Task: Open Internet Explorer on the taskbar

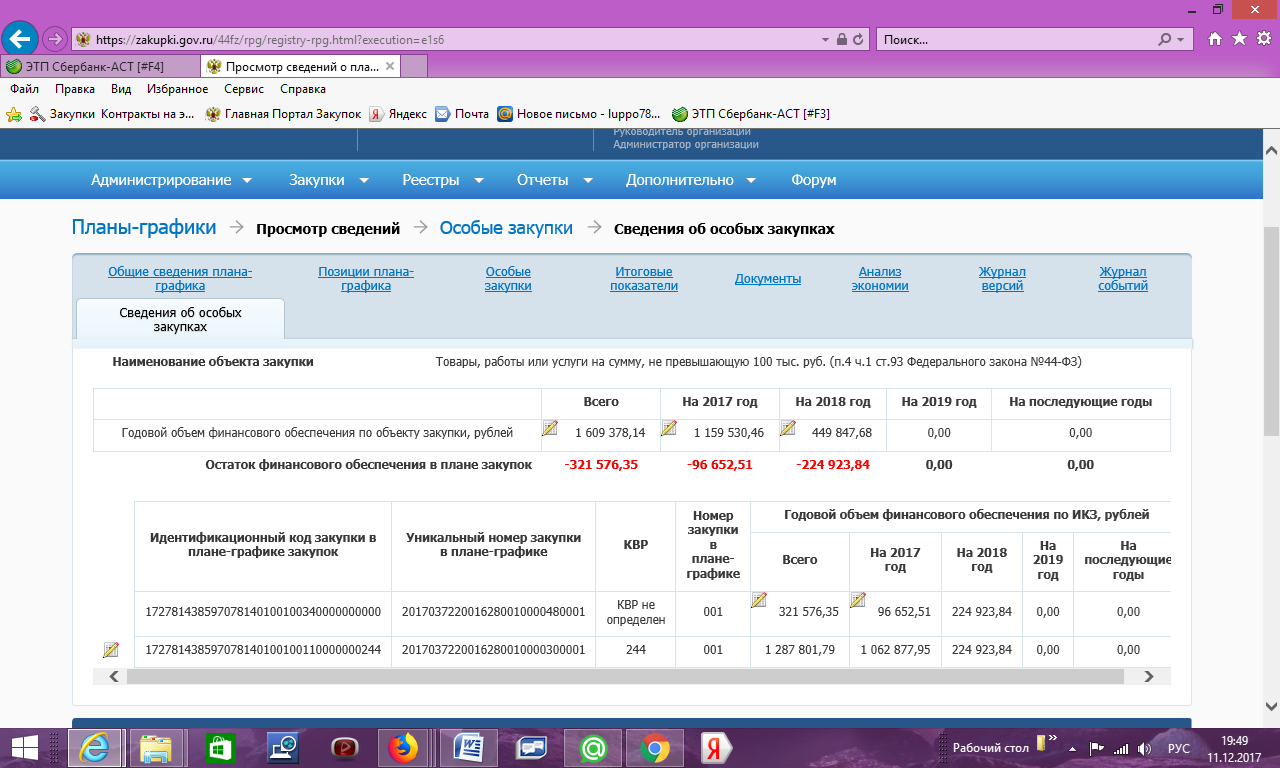Action: pyautogui.click(x=95, y=747)
